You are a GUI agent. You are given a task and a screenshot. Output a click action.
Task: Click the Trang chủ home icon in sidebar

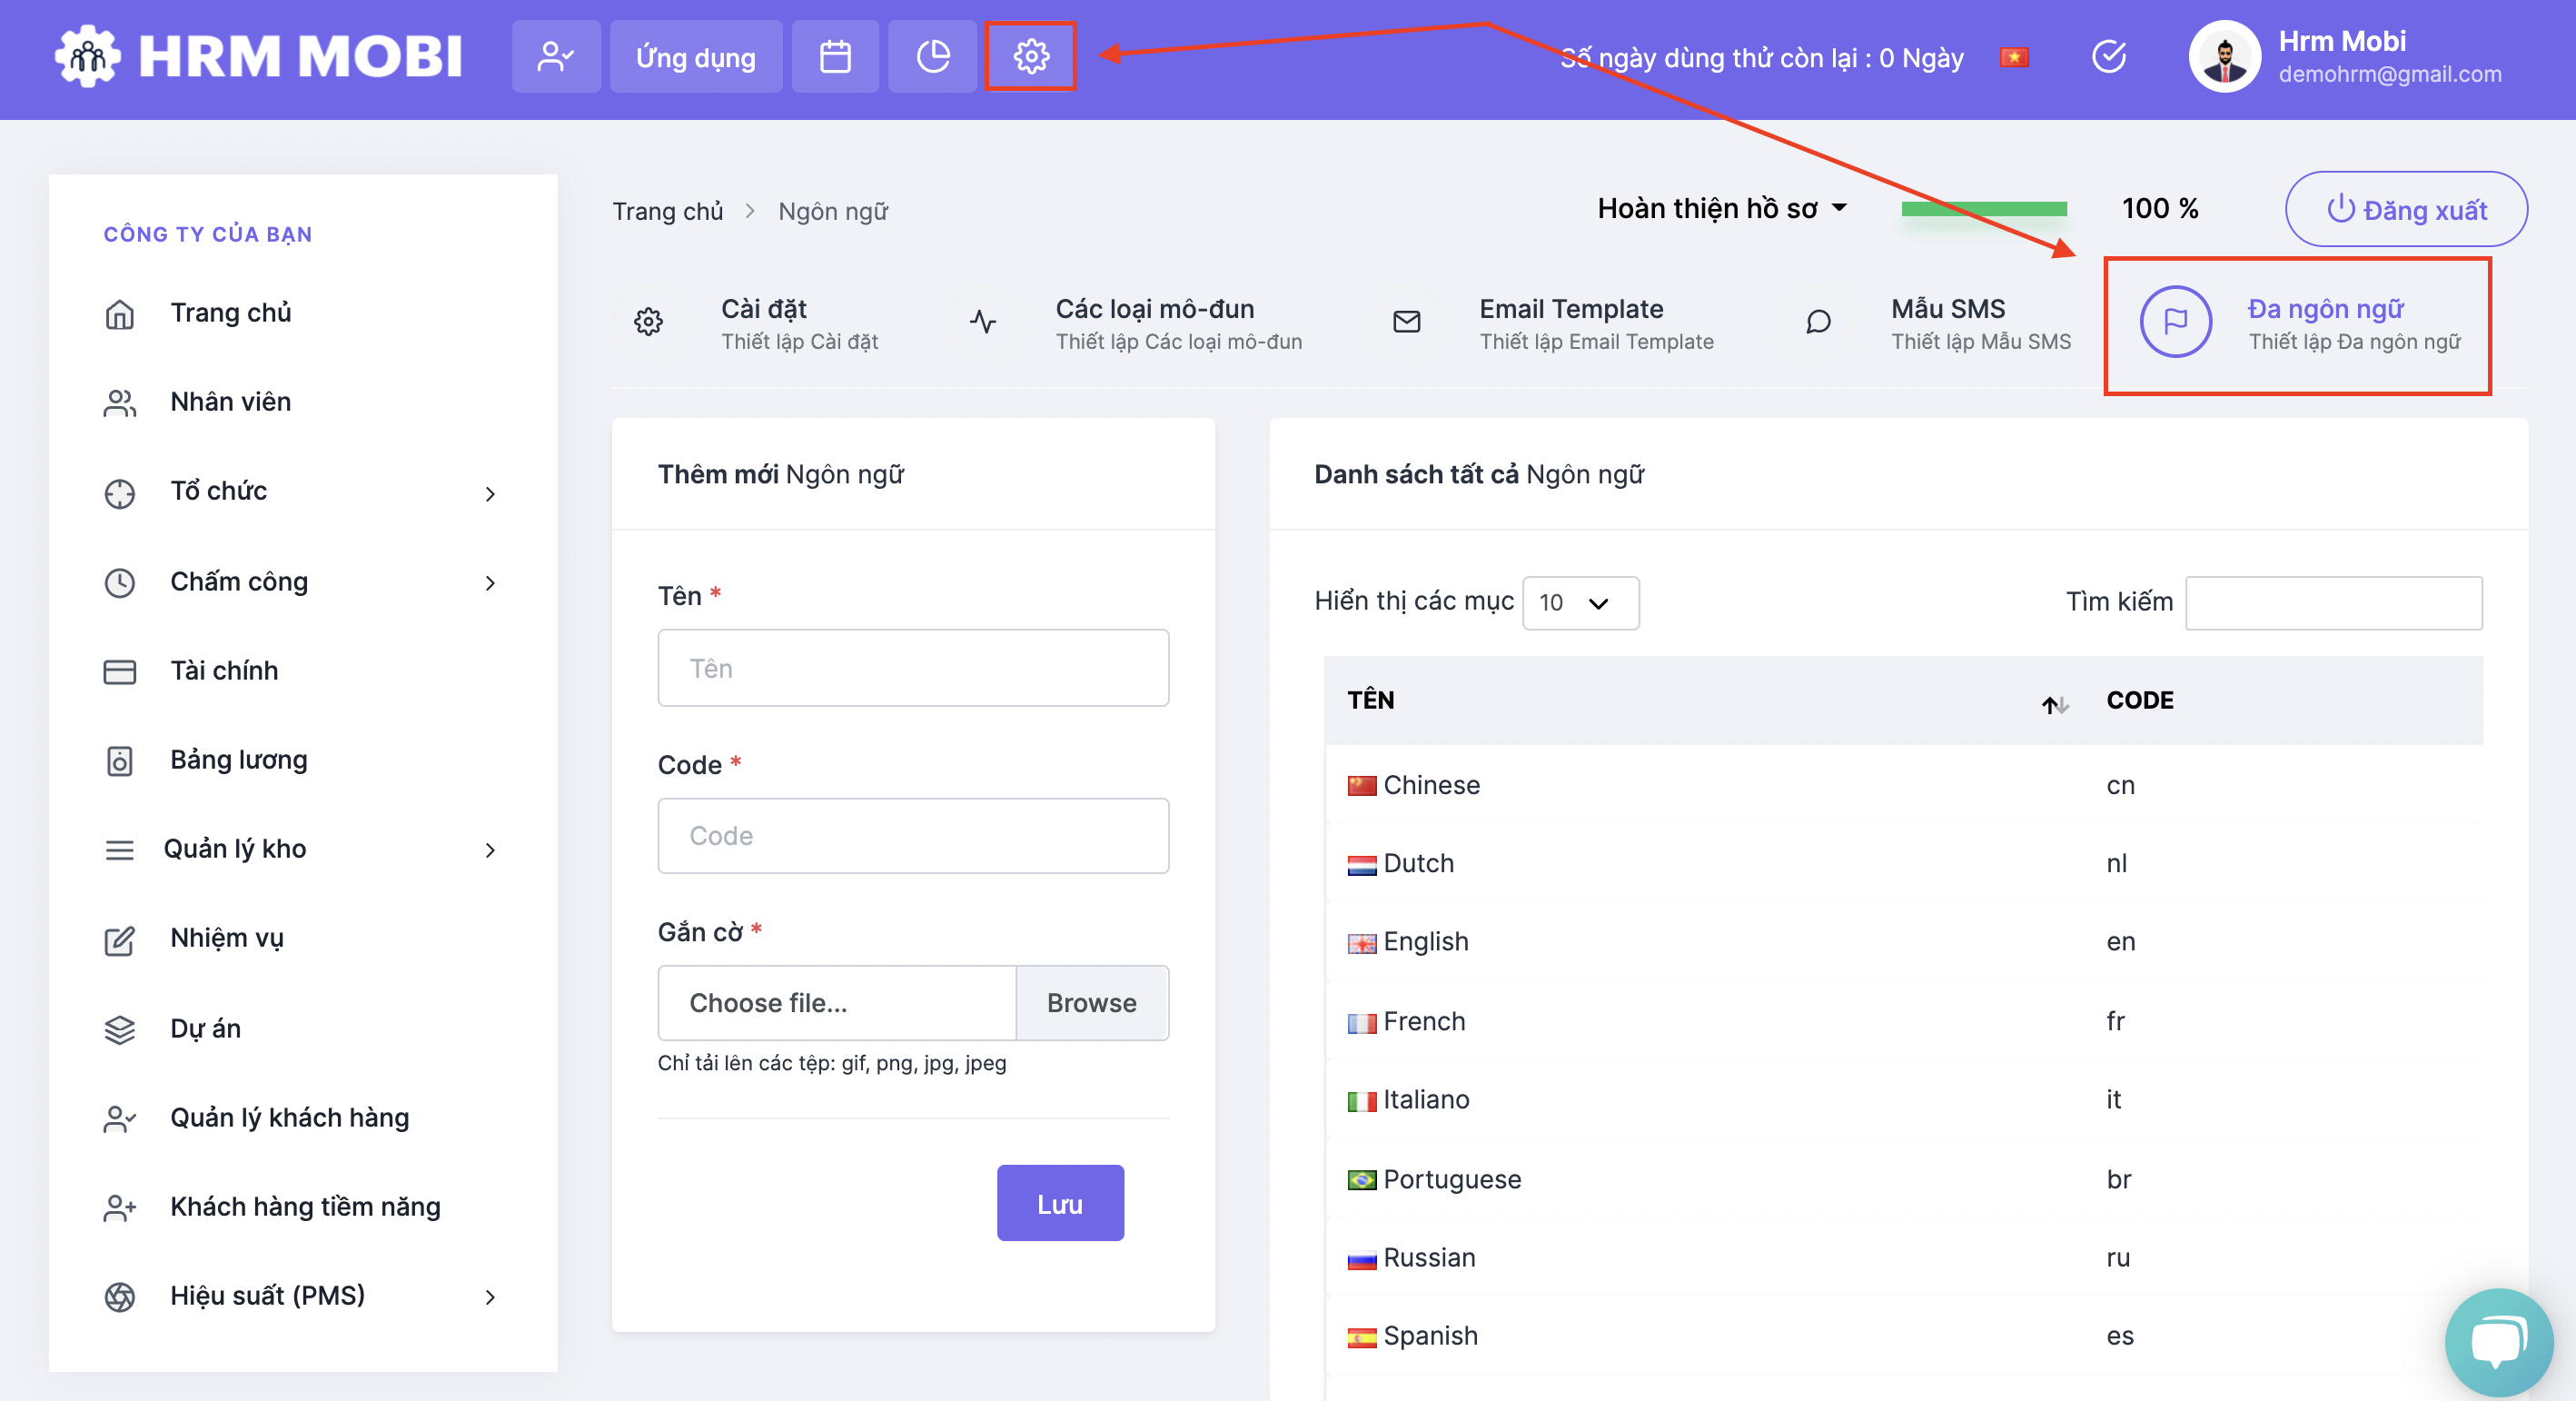point(120,314)
